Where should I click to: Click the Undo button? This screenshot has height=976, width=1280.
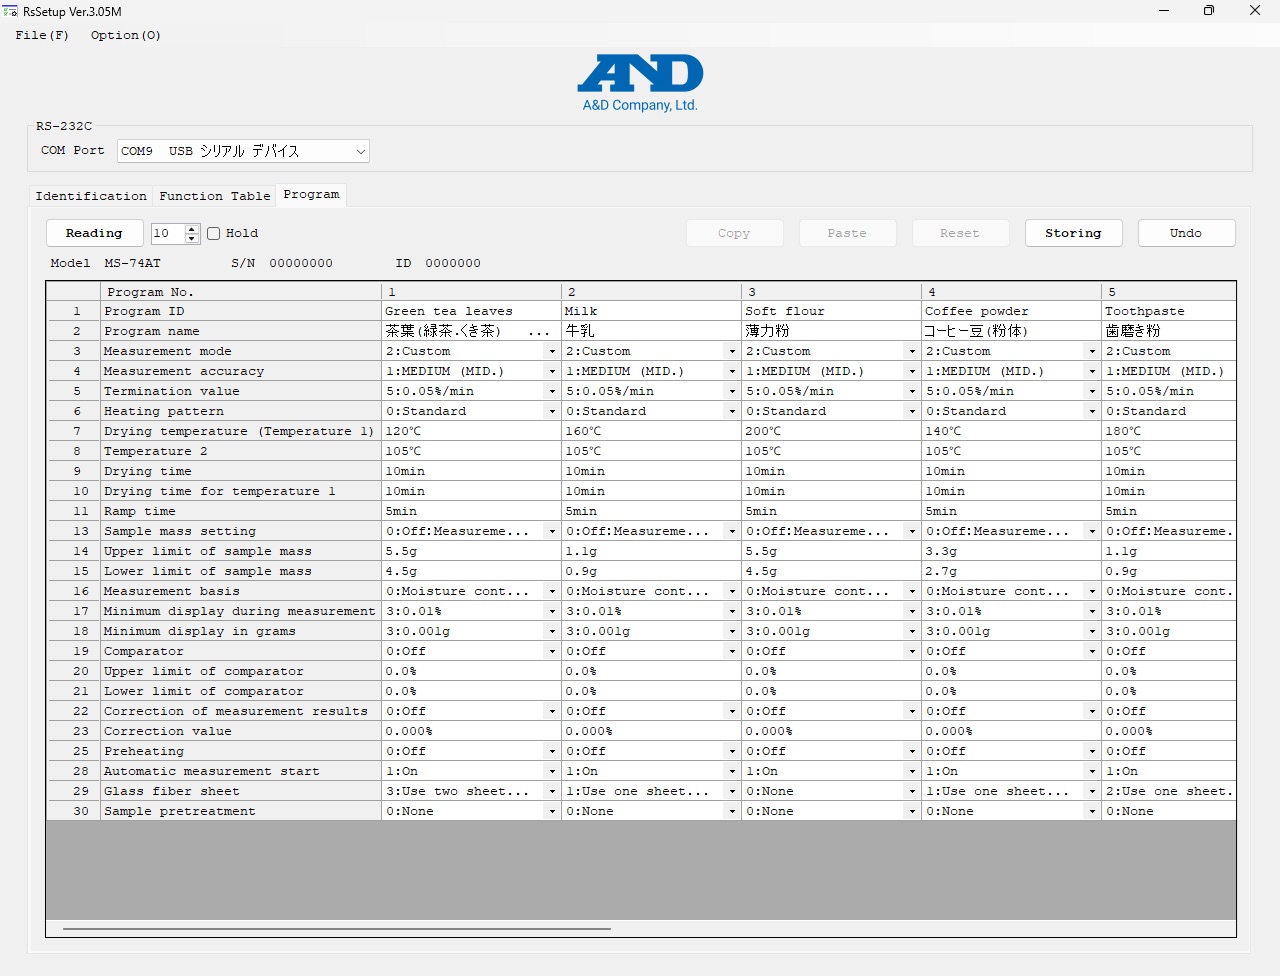pyautogui.click(x=1186, y=233)
